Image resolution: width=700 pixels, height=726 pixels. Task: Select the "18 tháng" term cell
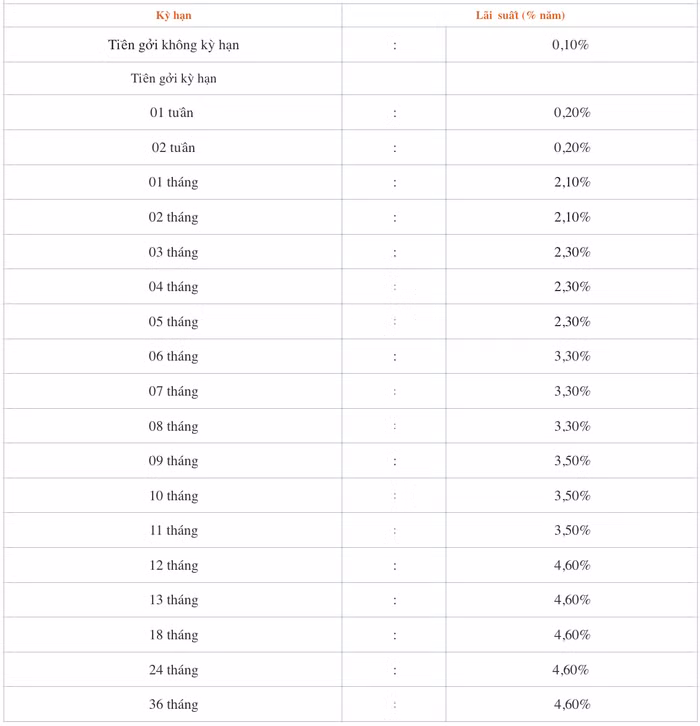[173, 635]
